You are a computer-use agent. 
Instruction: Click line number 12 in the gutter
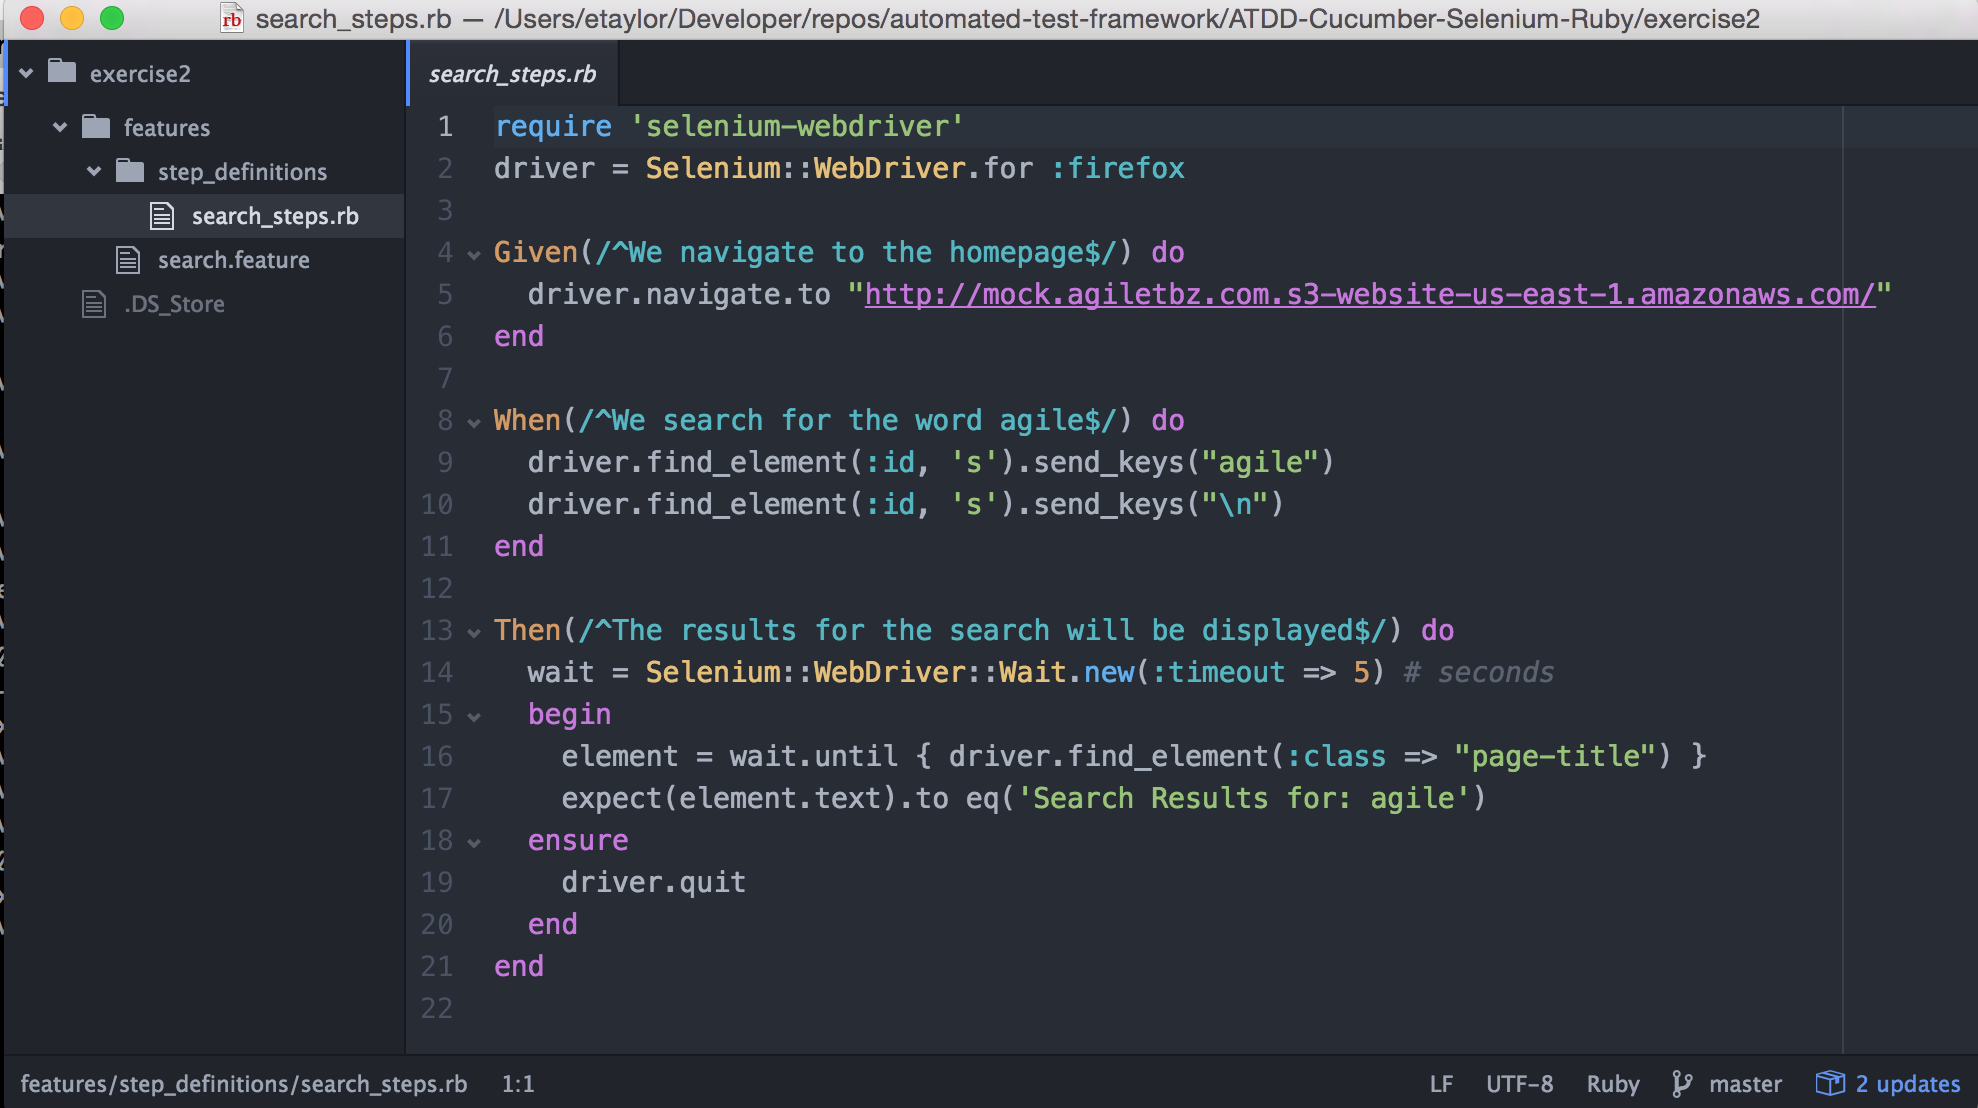pyautogui.click(x=437, y=588)
